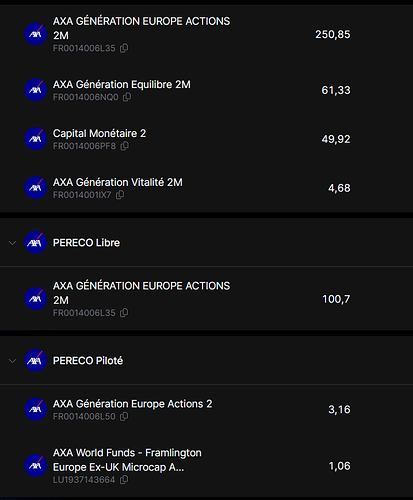Screen dimensions: 413x500
Task: Copy ISIN FR0014006NQ0 of AXA Génération Equilibre 2M
Action: click(127, 97)
